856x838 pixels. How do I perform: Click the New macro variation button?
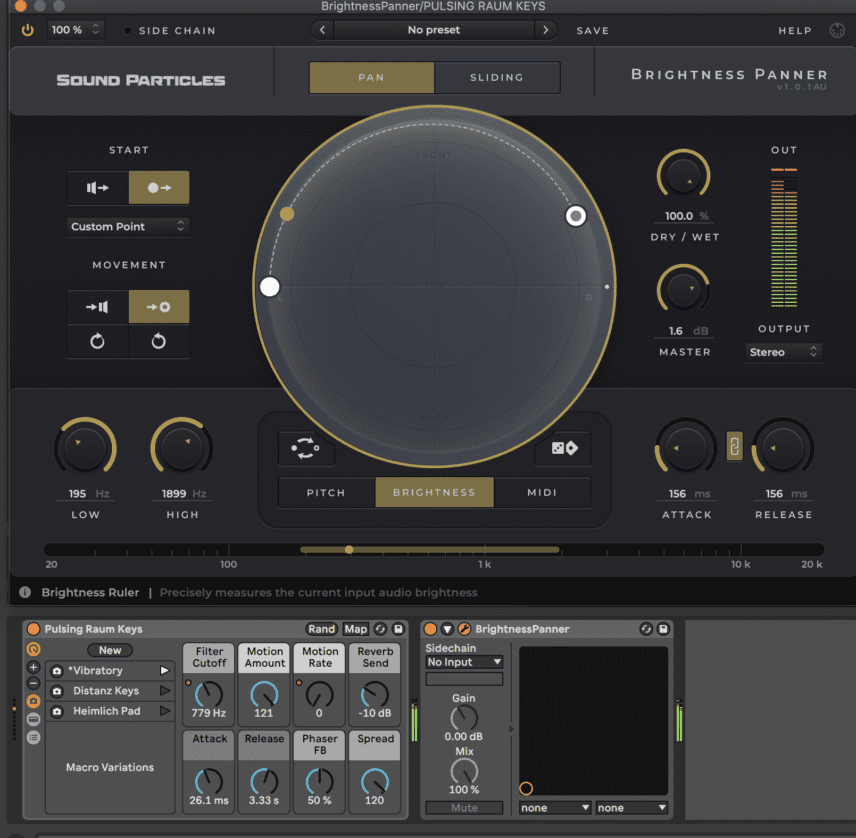[x=110, y=650]
